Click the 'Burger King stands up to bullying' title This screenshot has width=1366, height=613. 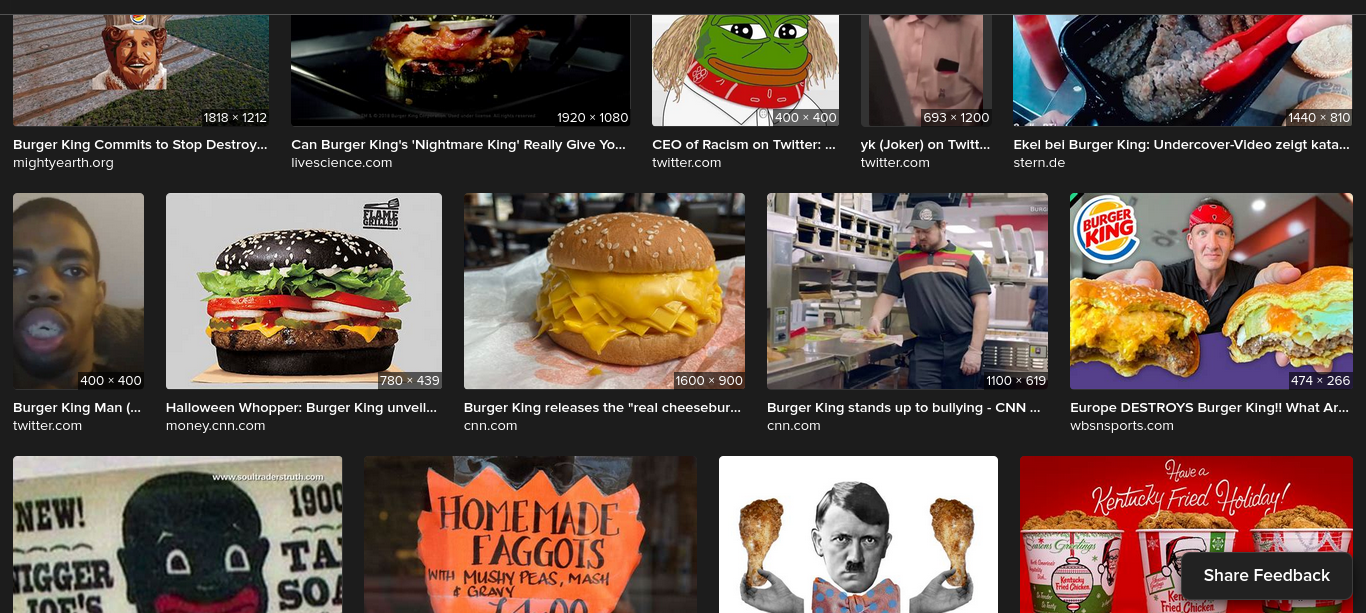(904, 408)
